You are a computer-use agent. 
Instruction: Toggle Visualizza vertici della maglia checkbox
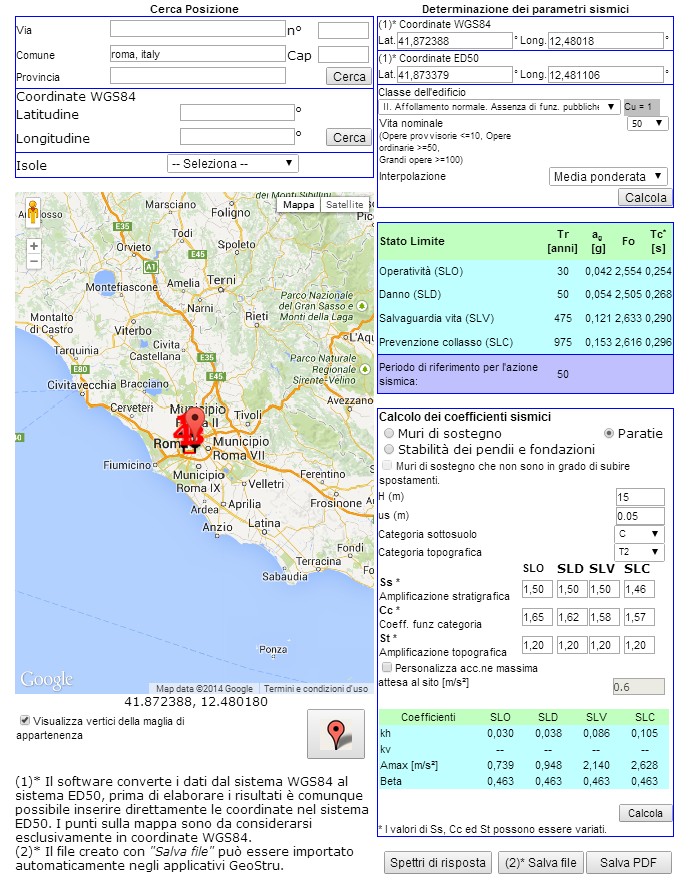(x=24, y=720)
